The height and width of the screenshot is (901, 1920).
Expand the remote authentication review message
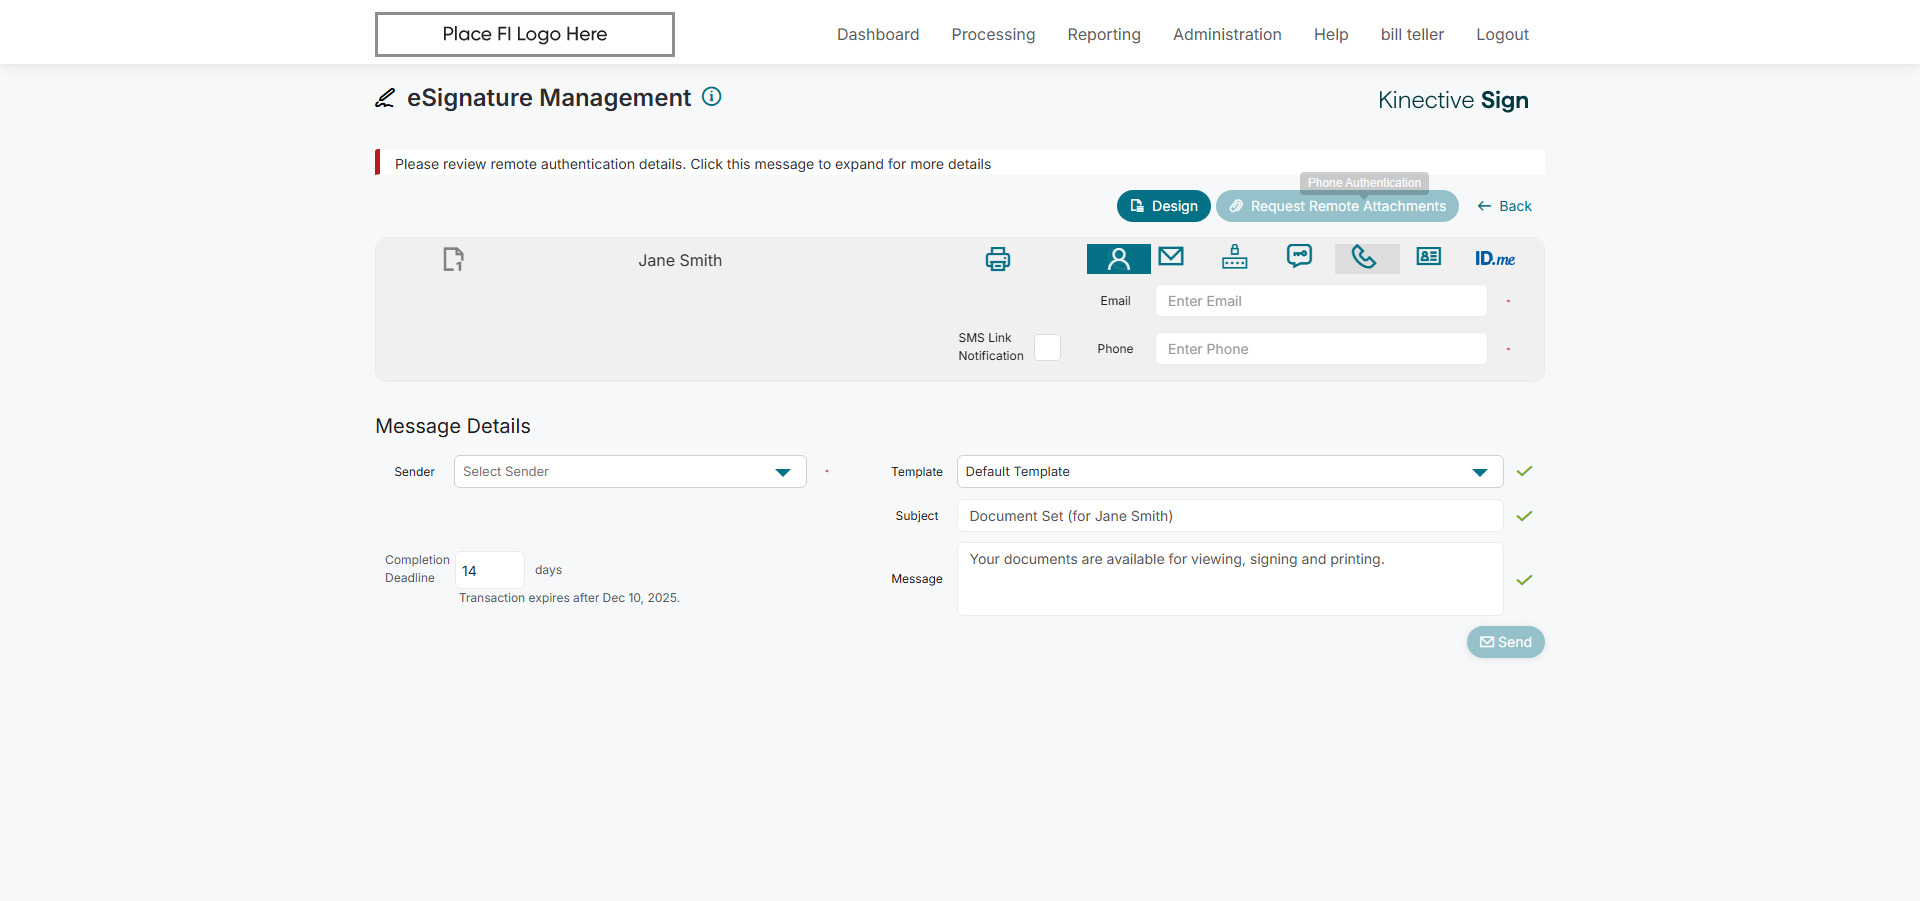coord(960,163)
